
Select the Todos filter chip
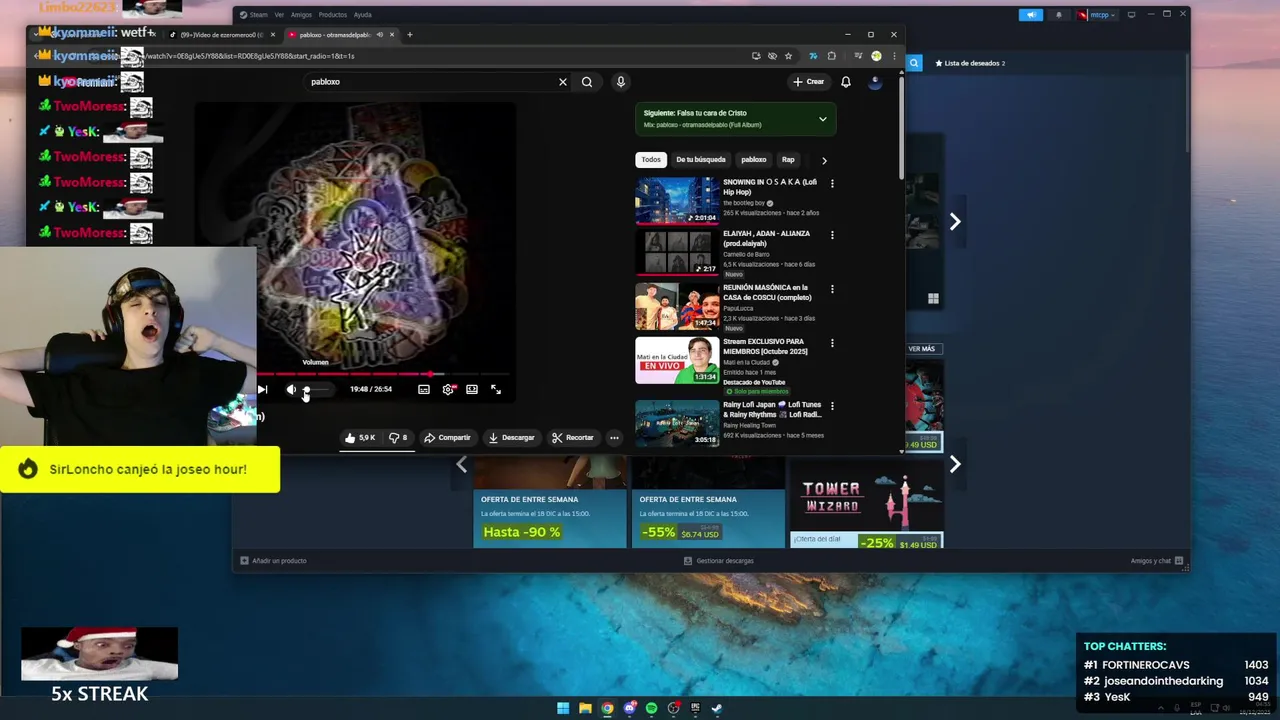pyautogui.click(x=651, y=160)
